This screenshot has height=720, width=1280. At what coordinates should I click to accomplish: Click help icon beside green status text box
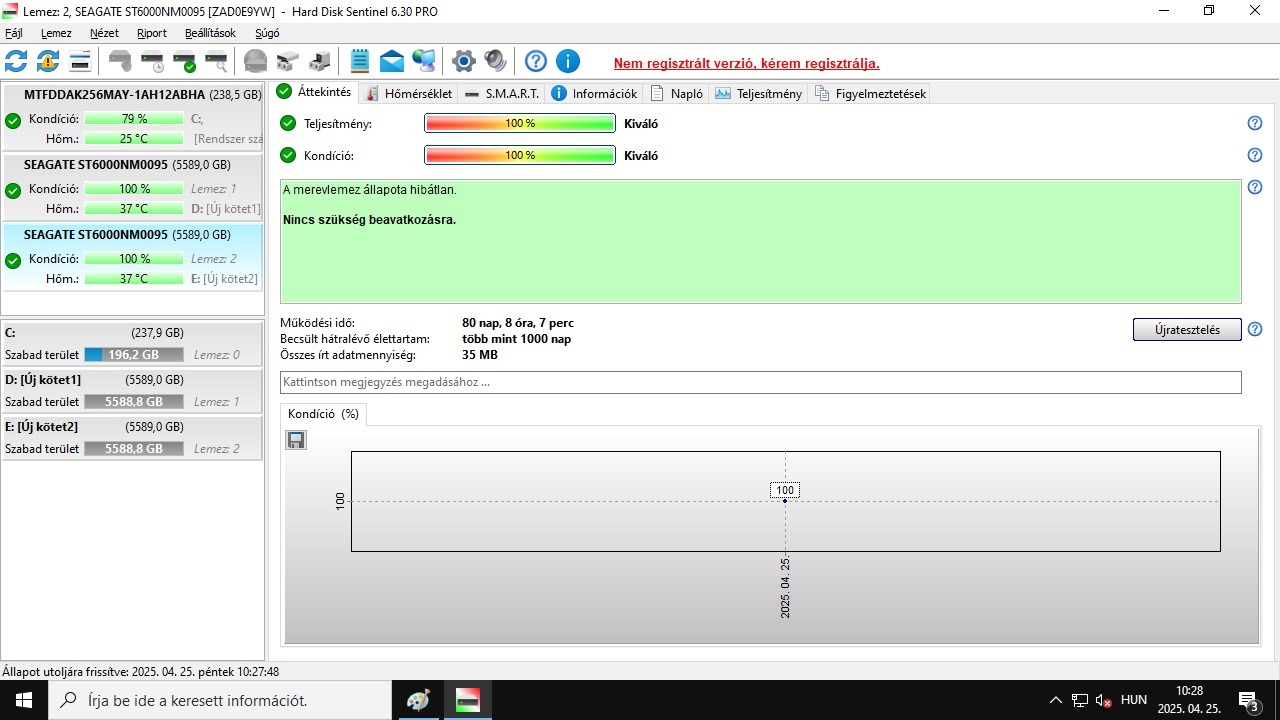pyautogui.click(x=1255, y=187)
